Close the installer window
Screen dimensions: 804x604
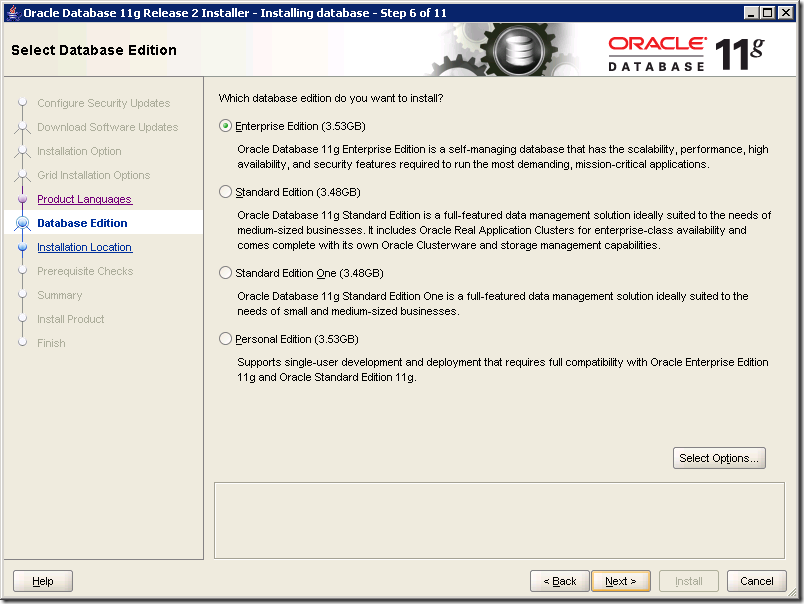tap(786, 12)
